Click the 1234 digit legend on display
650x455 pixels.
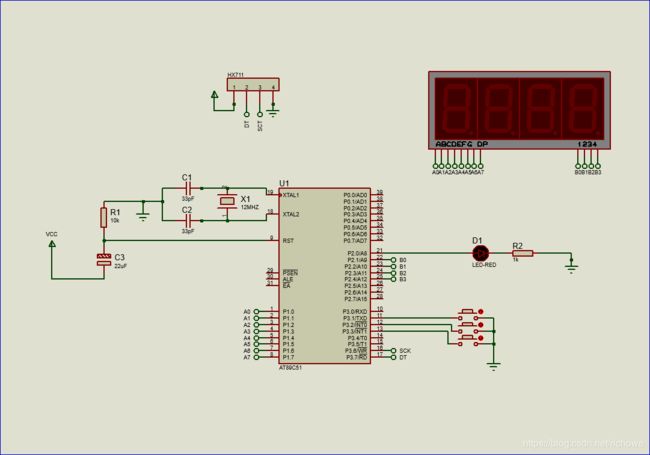587,144
